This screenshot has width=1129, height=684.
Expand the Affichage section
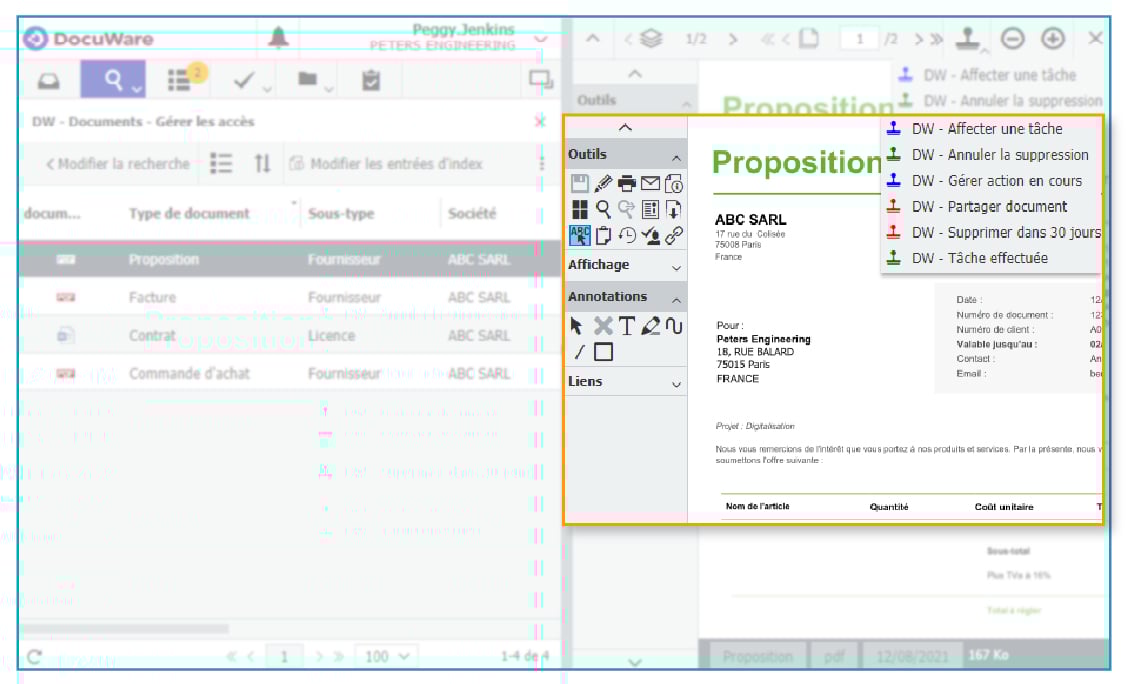tap(626, 265)
